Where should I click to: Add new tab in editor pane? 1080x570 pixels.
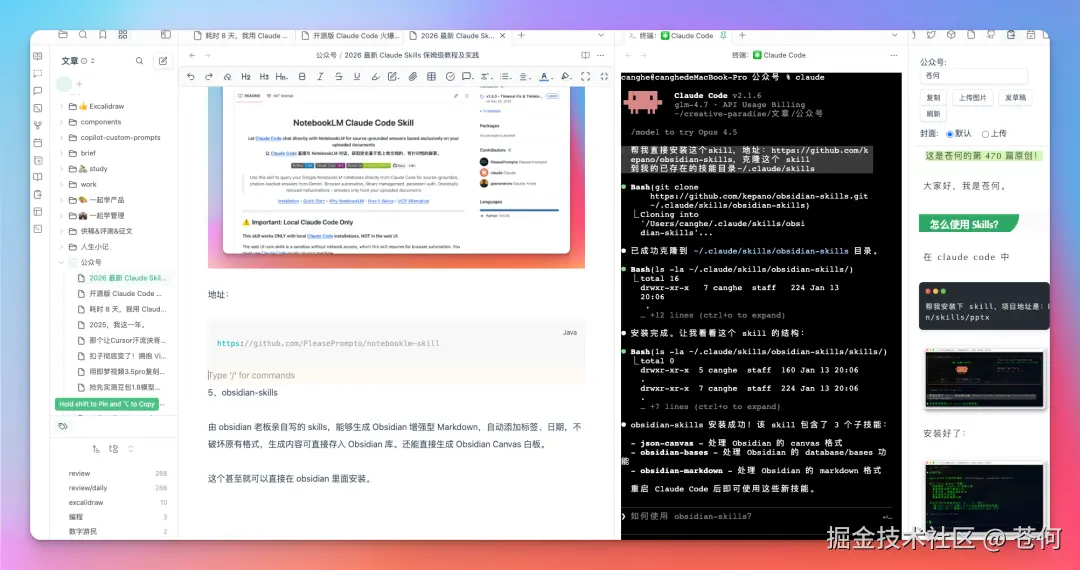(x=521, y=35)
